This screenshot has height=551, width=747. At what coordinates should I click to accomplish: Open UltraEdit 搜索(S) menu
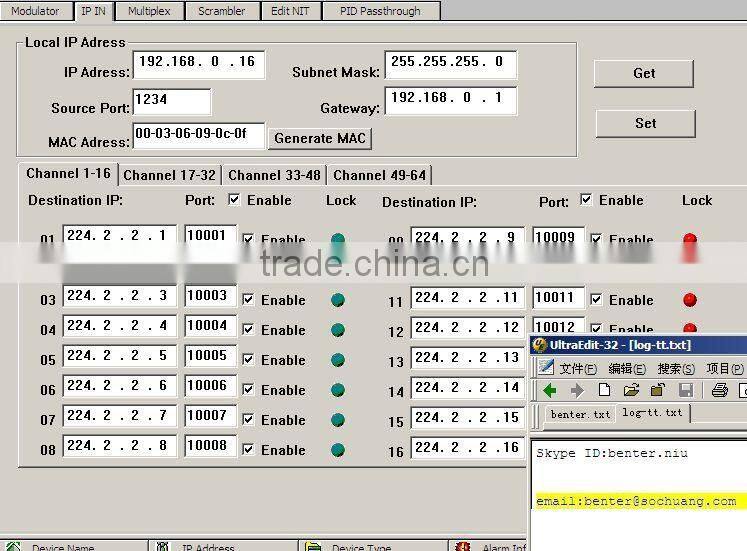click(x=676, y=369)
